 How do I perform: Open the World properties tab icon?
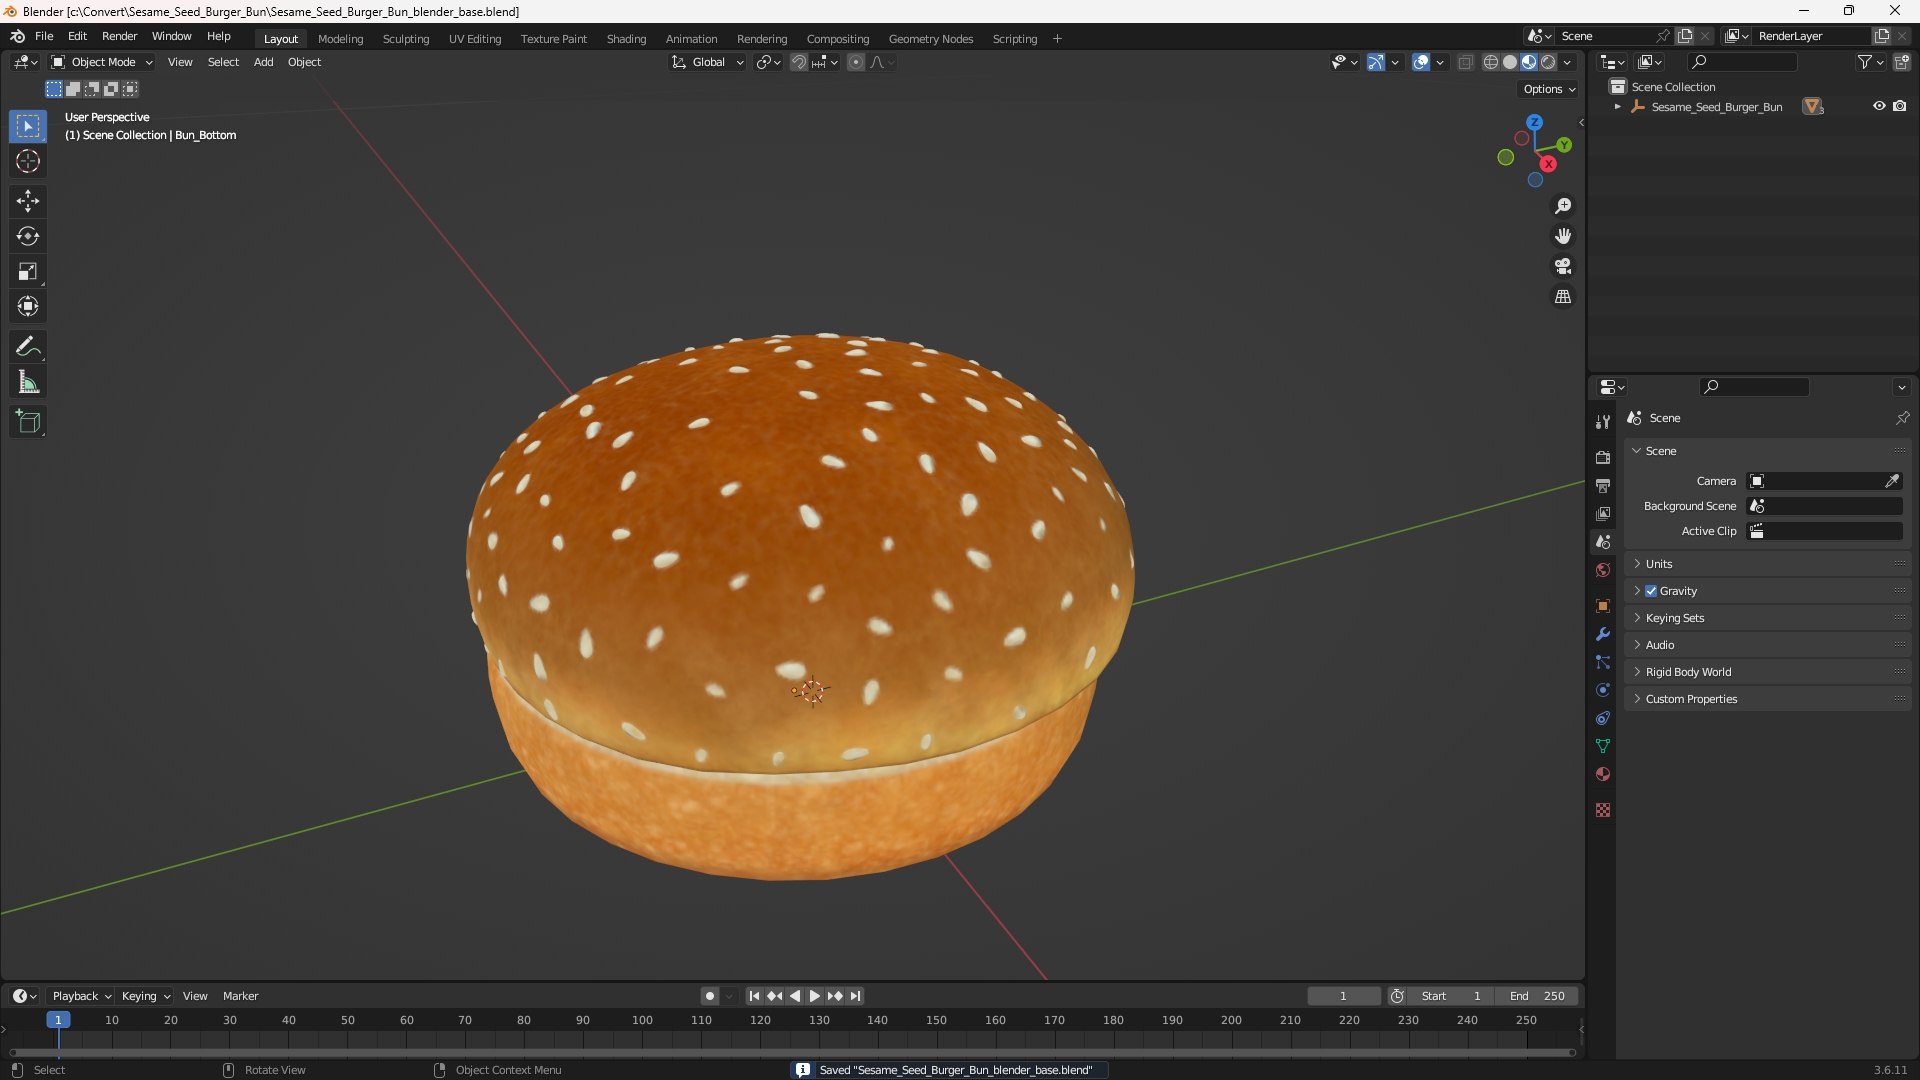click(x=1603, y=570)
